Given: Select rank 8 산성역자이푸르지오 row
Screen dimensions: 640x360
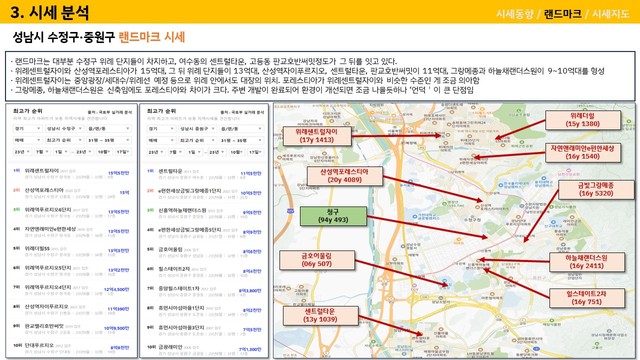Looking at the screenshot, I should point(71,309).
